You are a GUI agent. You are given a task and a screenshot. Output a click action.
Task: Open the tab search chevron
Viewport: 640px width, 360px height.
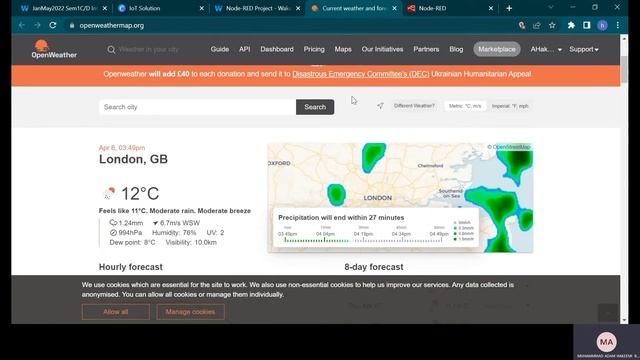[551, 7]
